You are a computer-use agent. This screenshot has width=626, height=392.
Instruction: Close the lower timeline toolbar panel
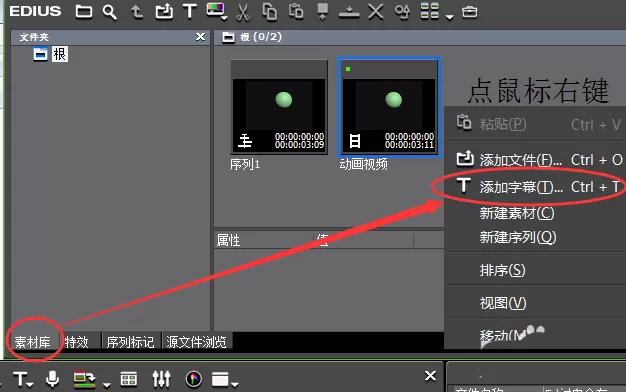pyautogui.click(x=430, y=376)
